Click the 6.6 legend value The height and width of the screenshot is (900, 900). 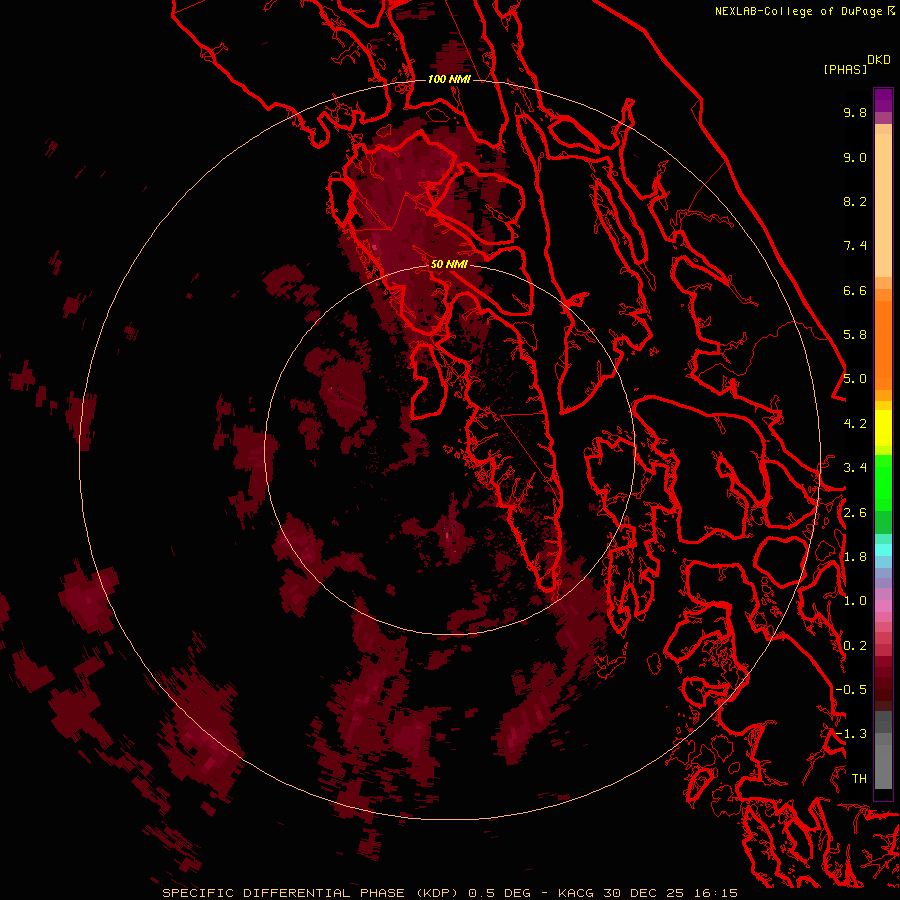[x=855, y=290]
